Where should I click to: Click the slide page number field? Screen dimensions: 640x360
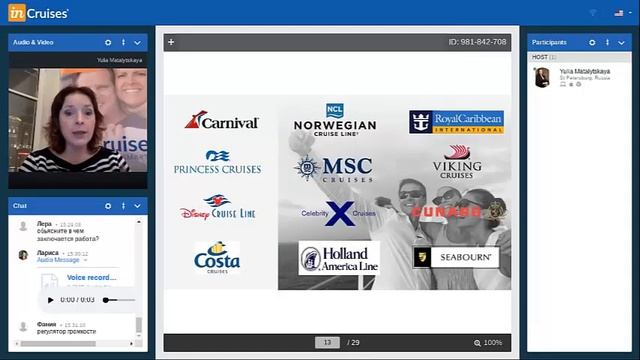(x=327, y=342)
